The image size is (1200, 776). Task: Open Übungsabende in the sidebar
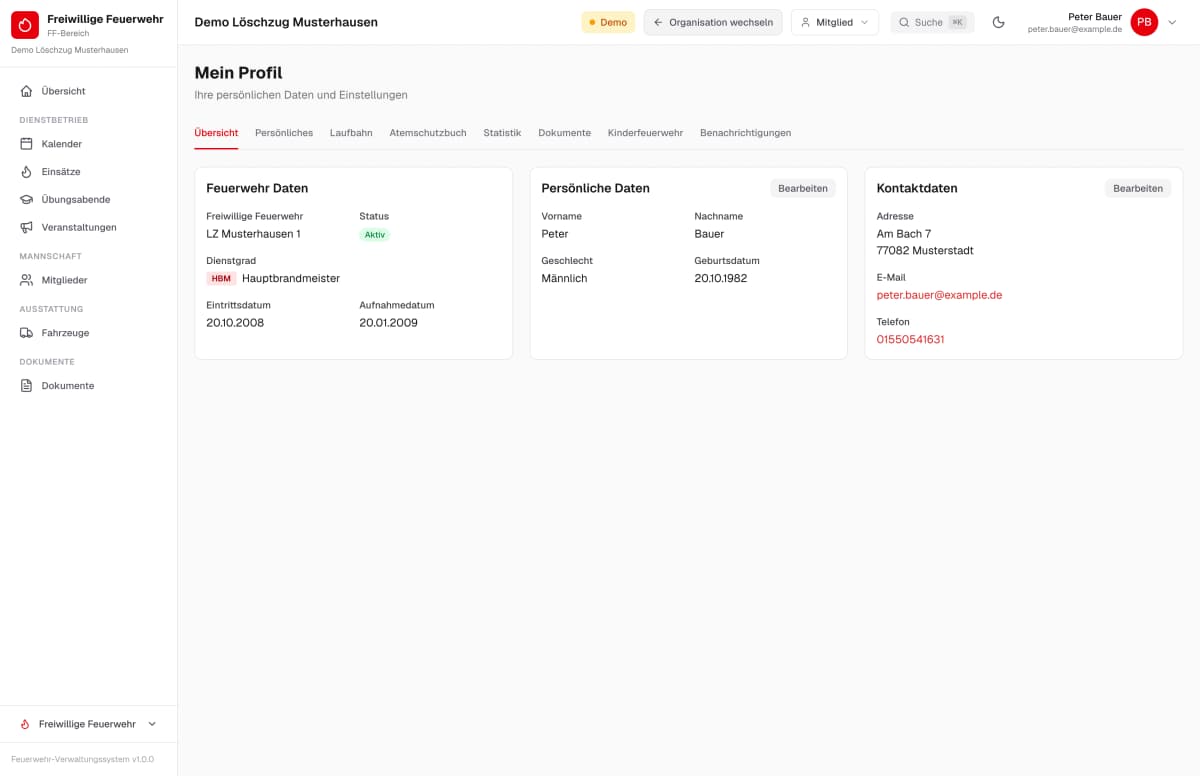(89, 199)
